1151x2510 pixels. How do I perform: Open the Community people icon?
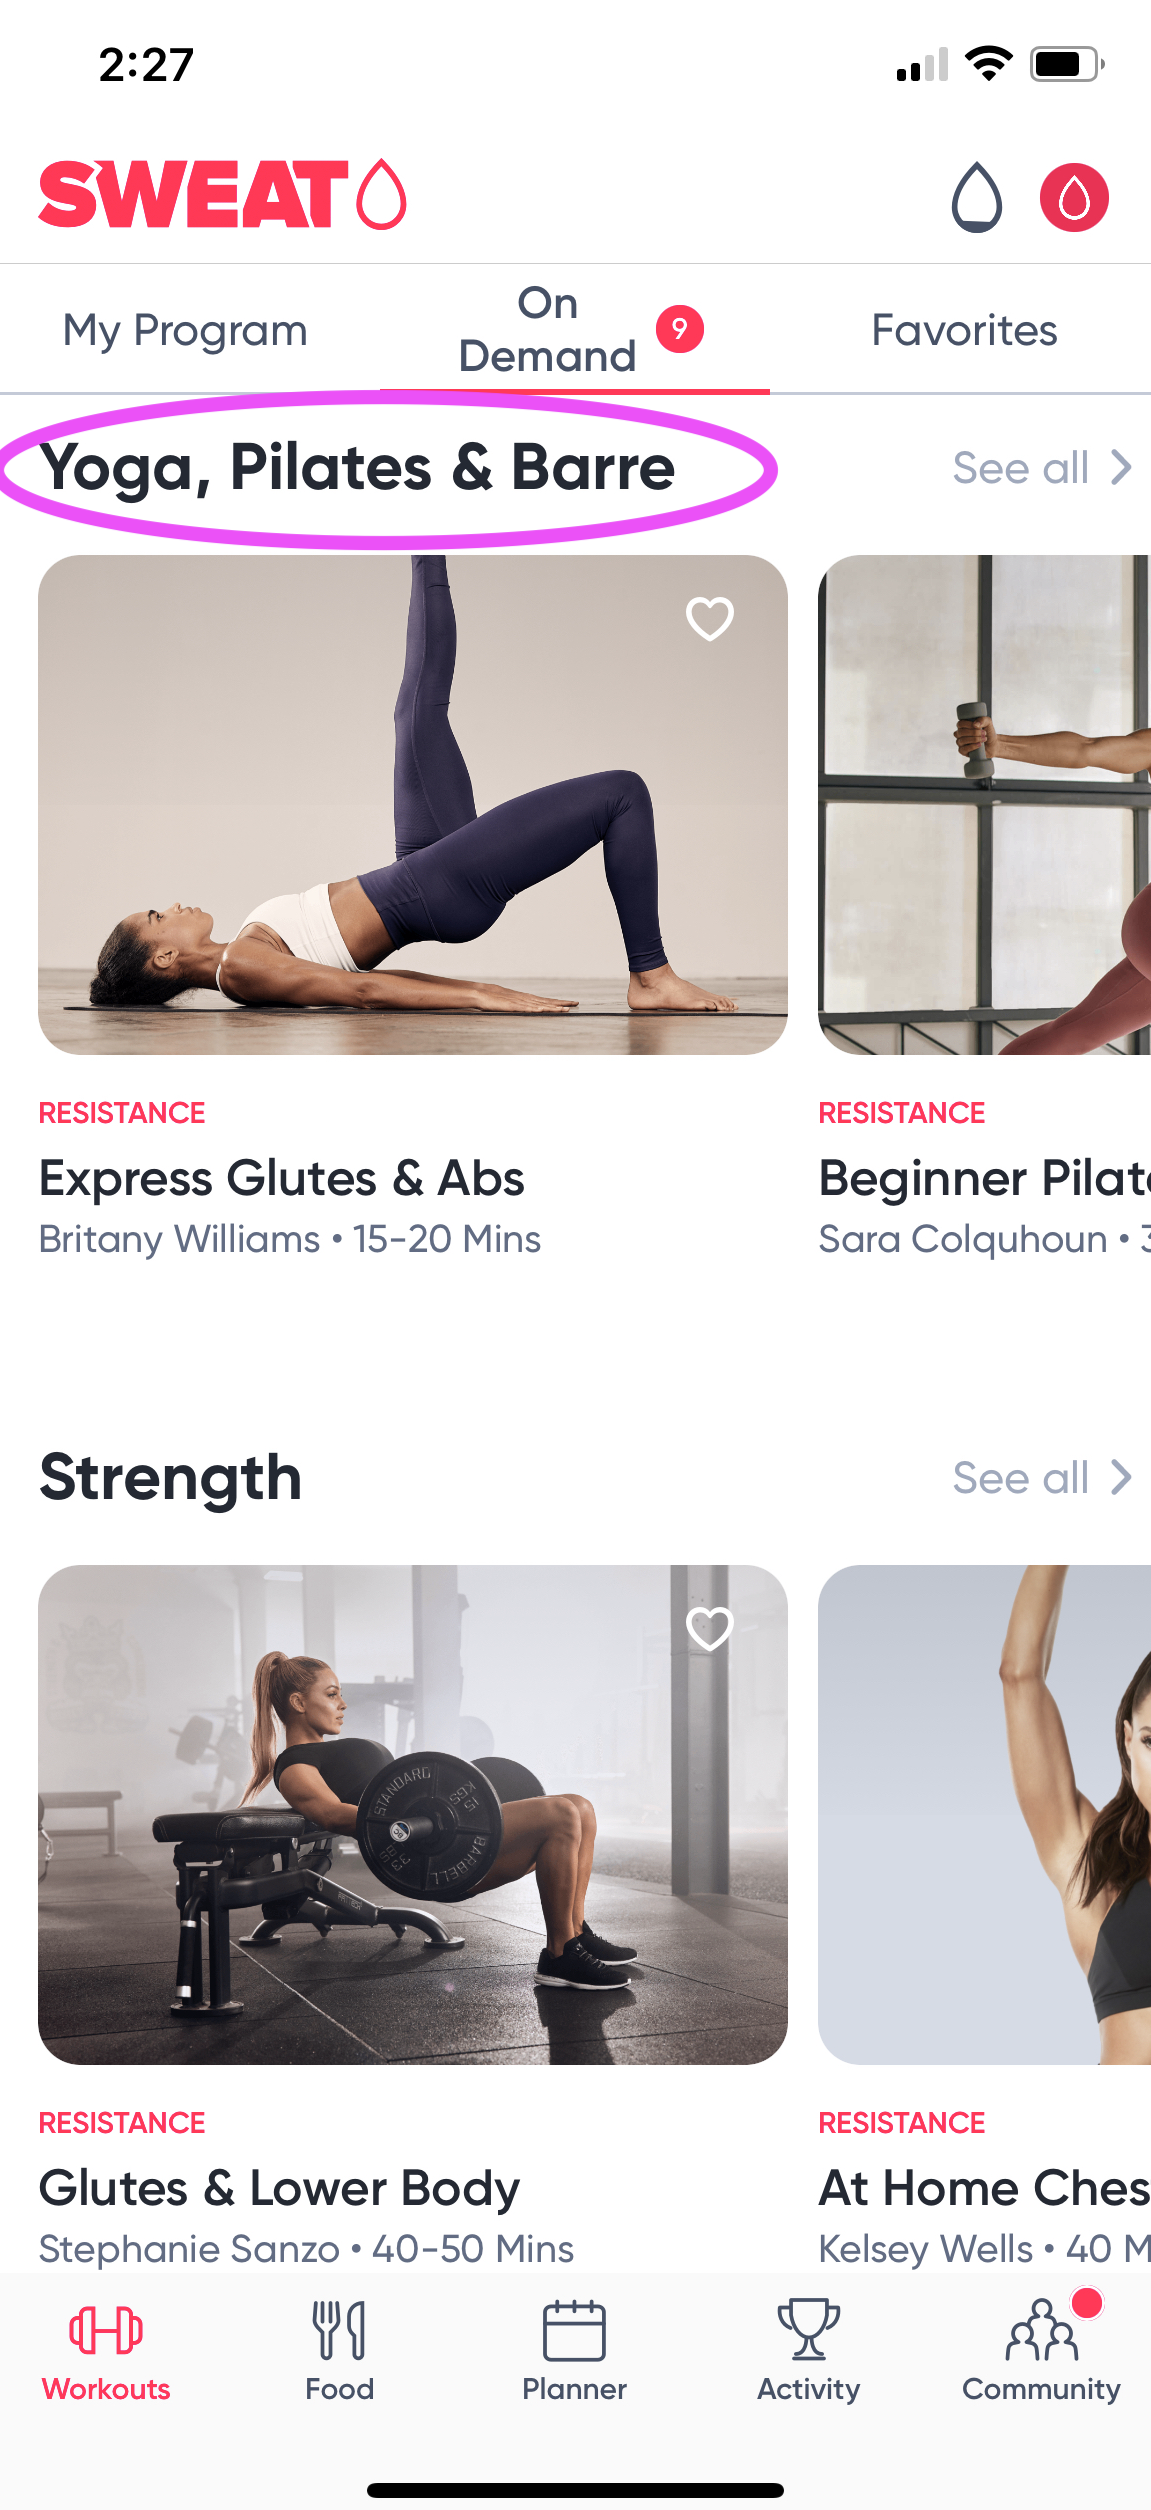(x=1041, y=2329)
